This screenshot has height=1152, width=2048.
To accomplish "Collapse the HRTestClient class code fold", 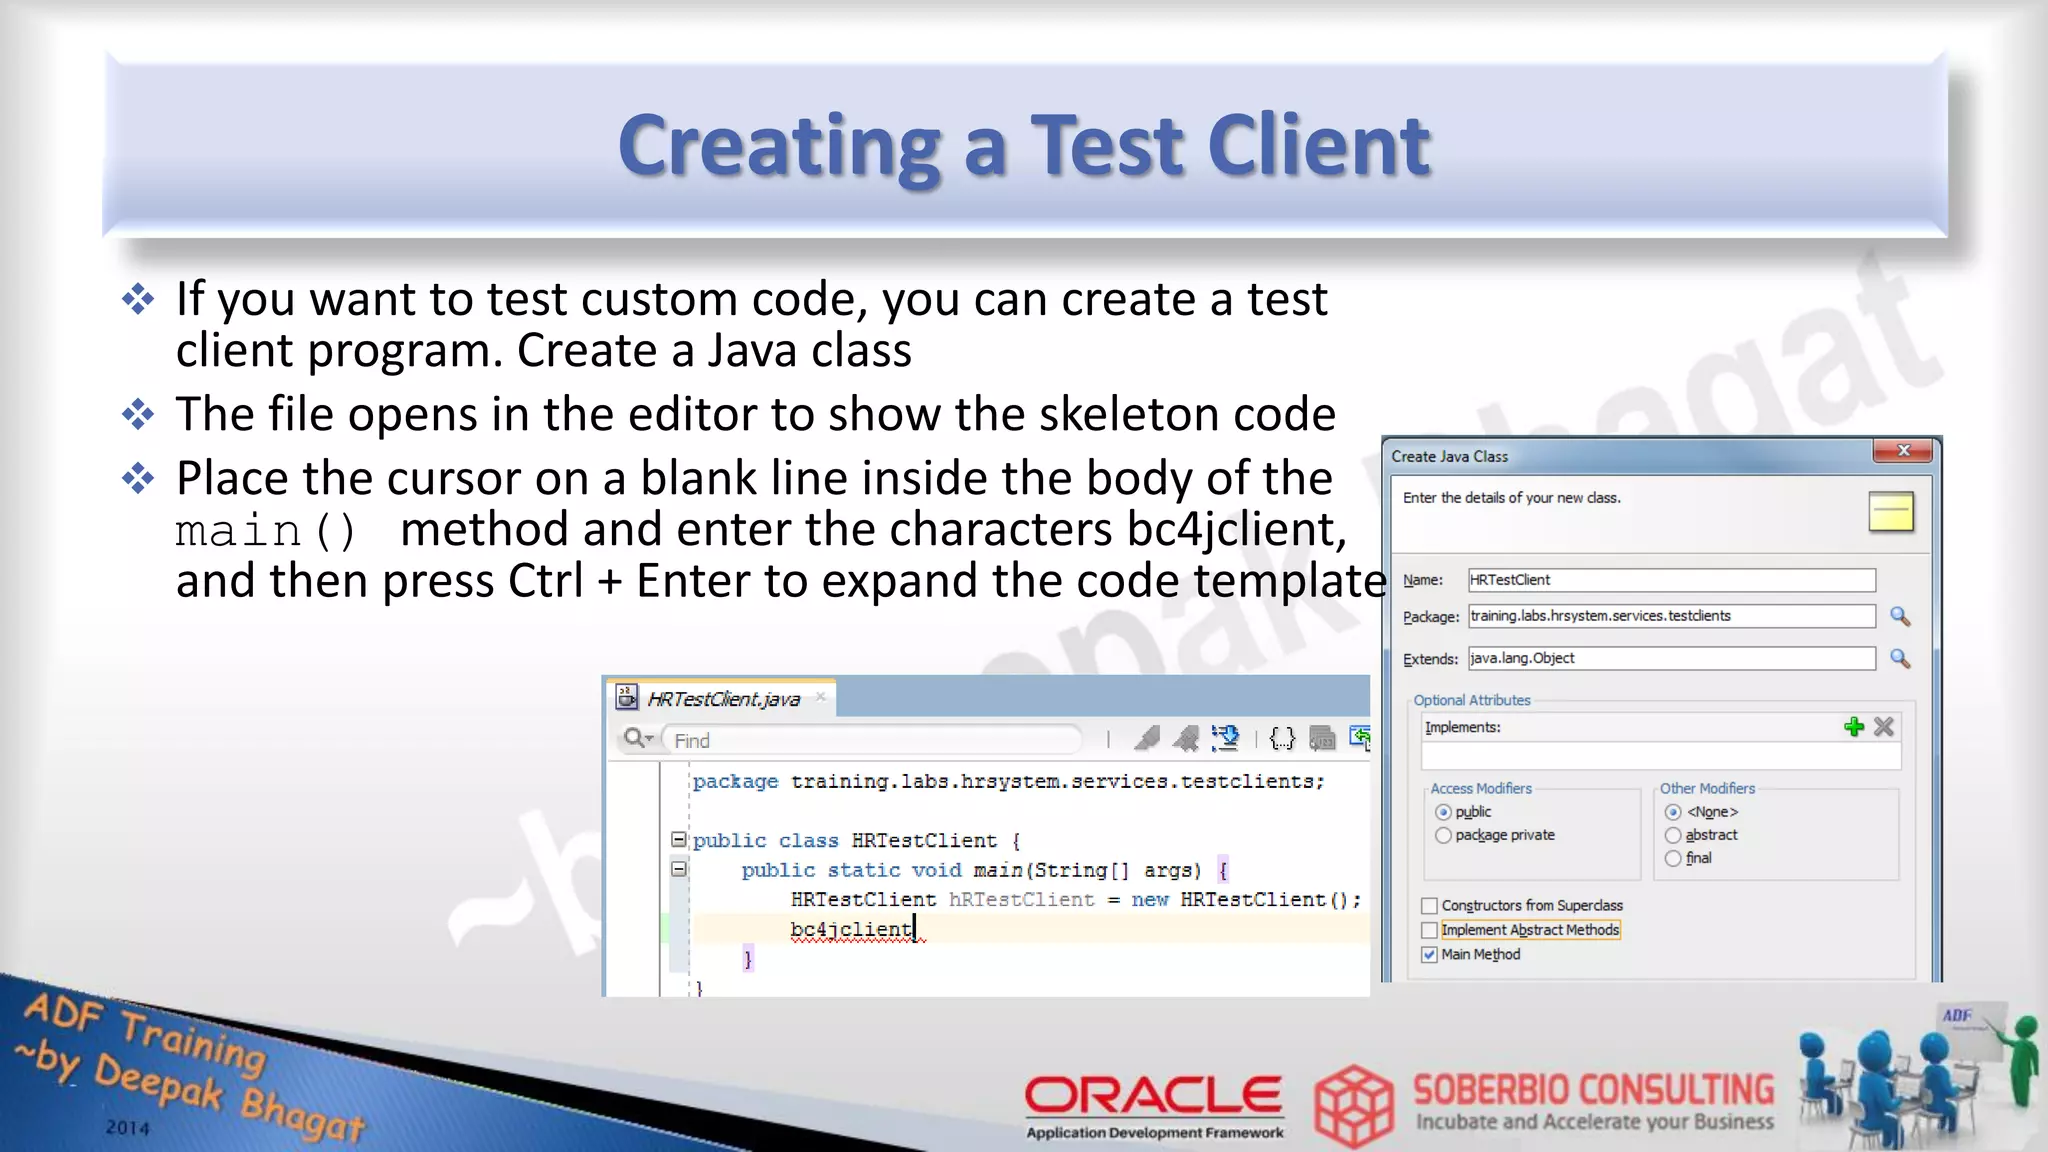I will [679, 840].
